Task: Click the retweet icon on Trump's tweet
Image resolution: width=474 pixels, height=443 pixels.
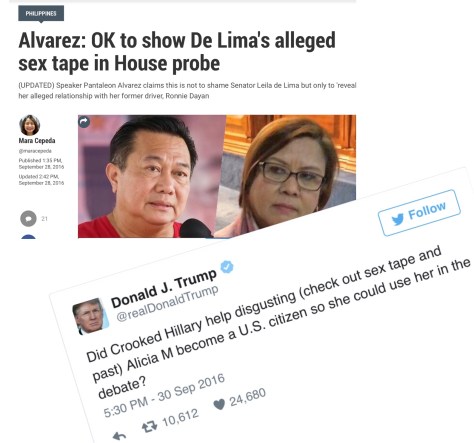Action: click(149, 426)
